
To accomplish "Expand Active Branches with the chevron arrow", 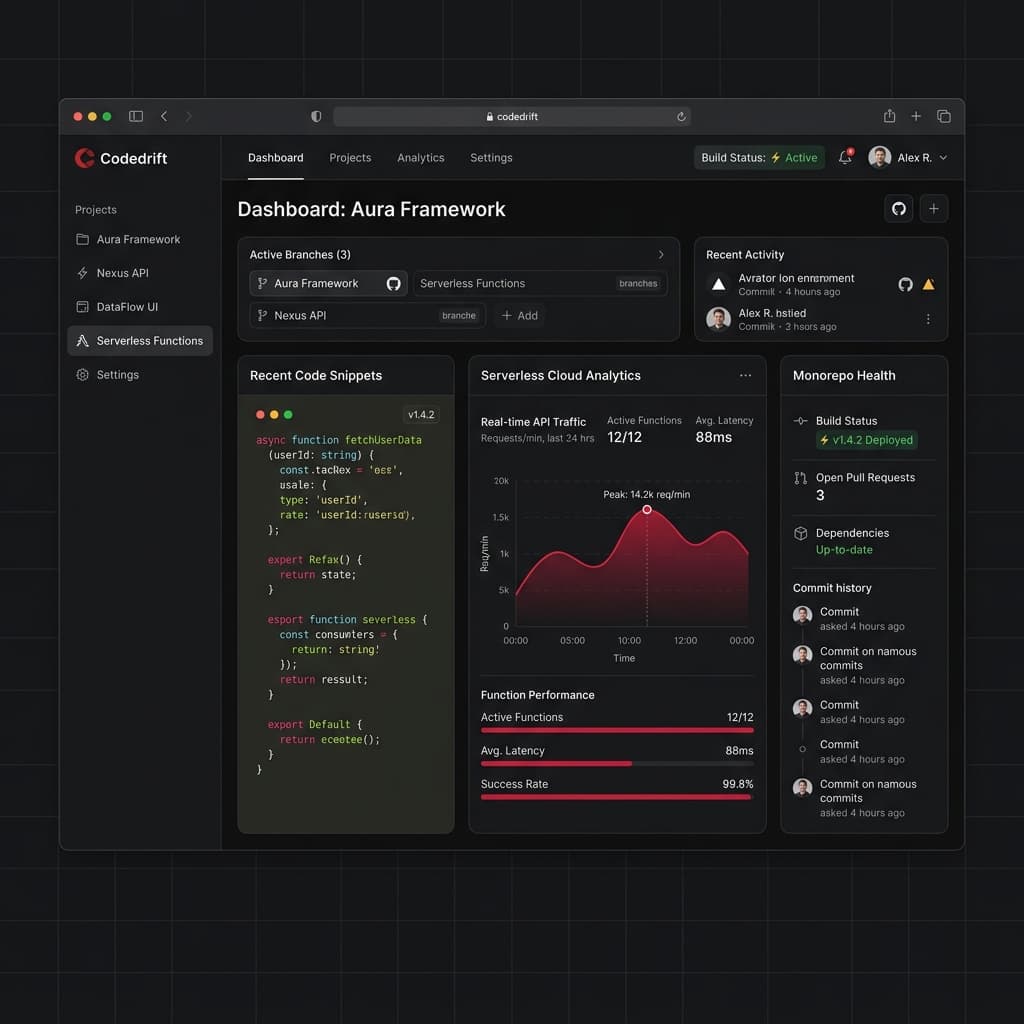I will click(x=661, y=255).
